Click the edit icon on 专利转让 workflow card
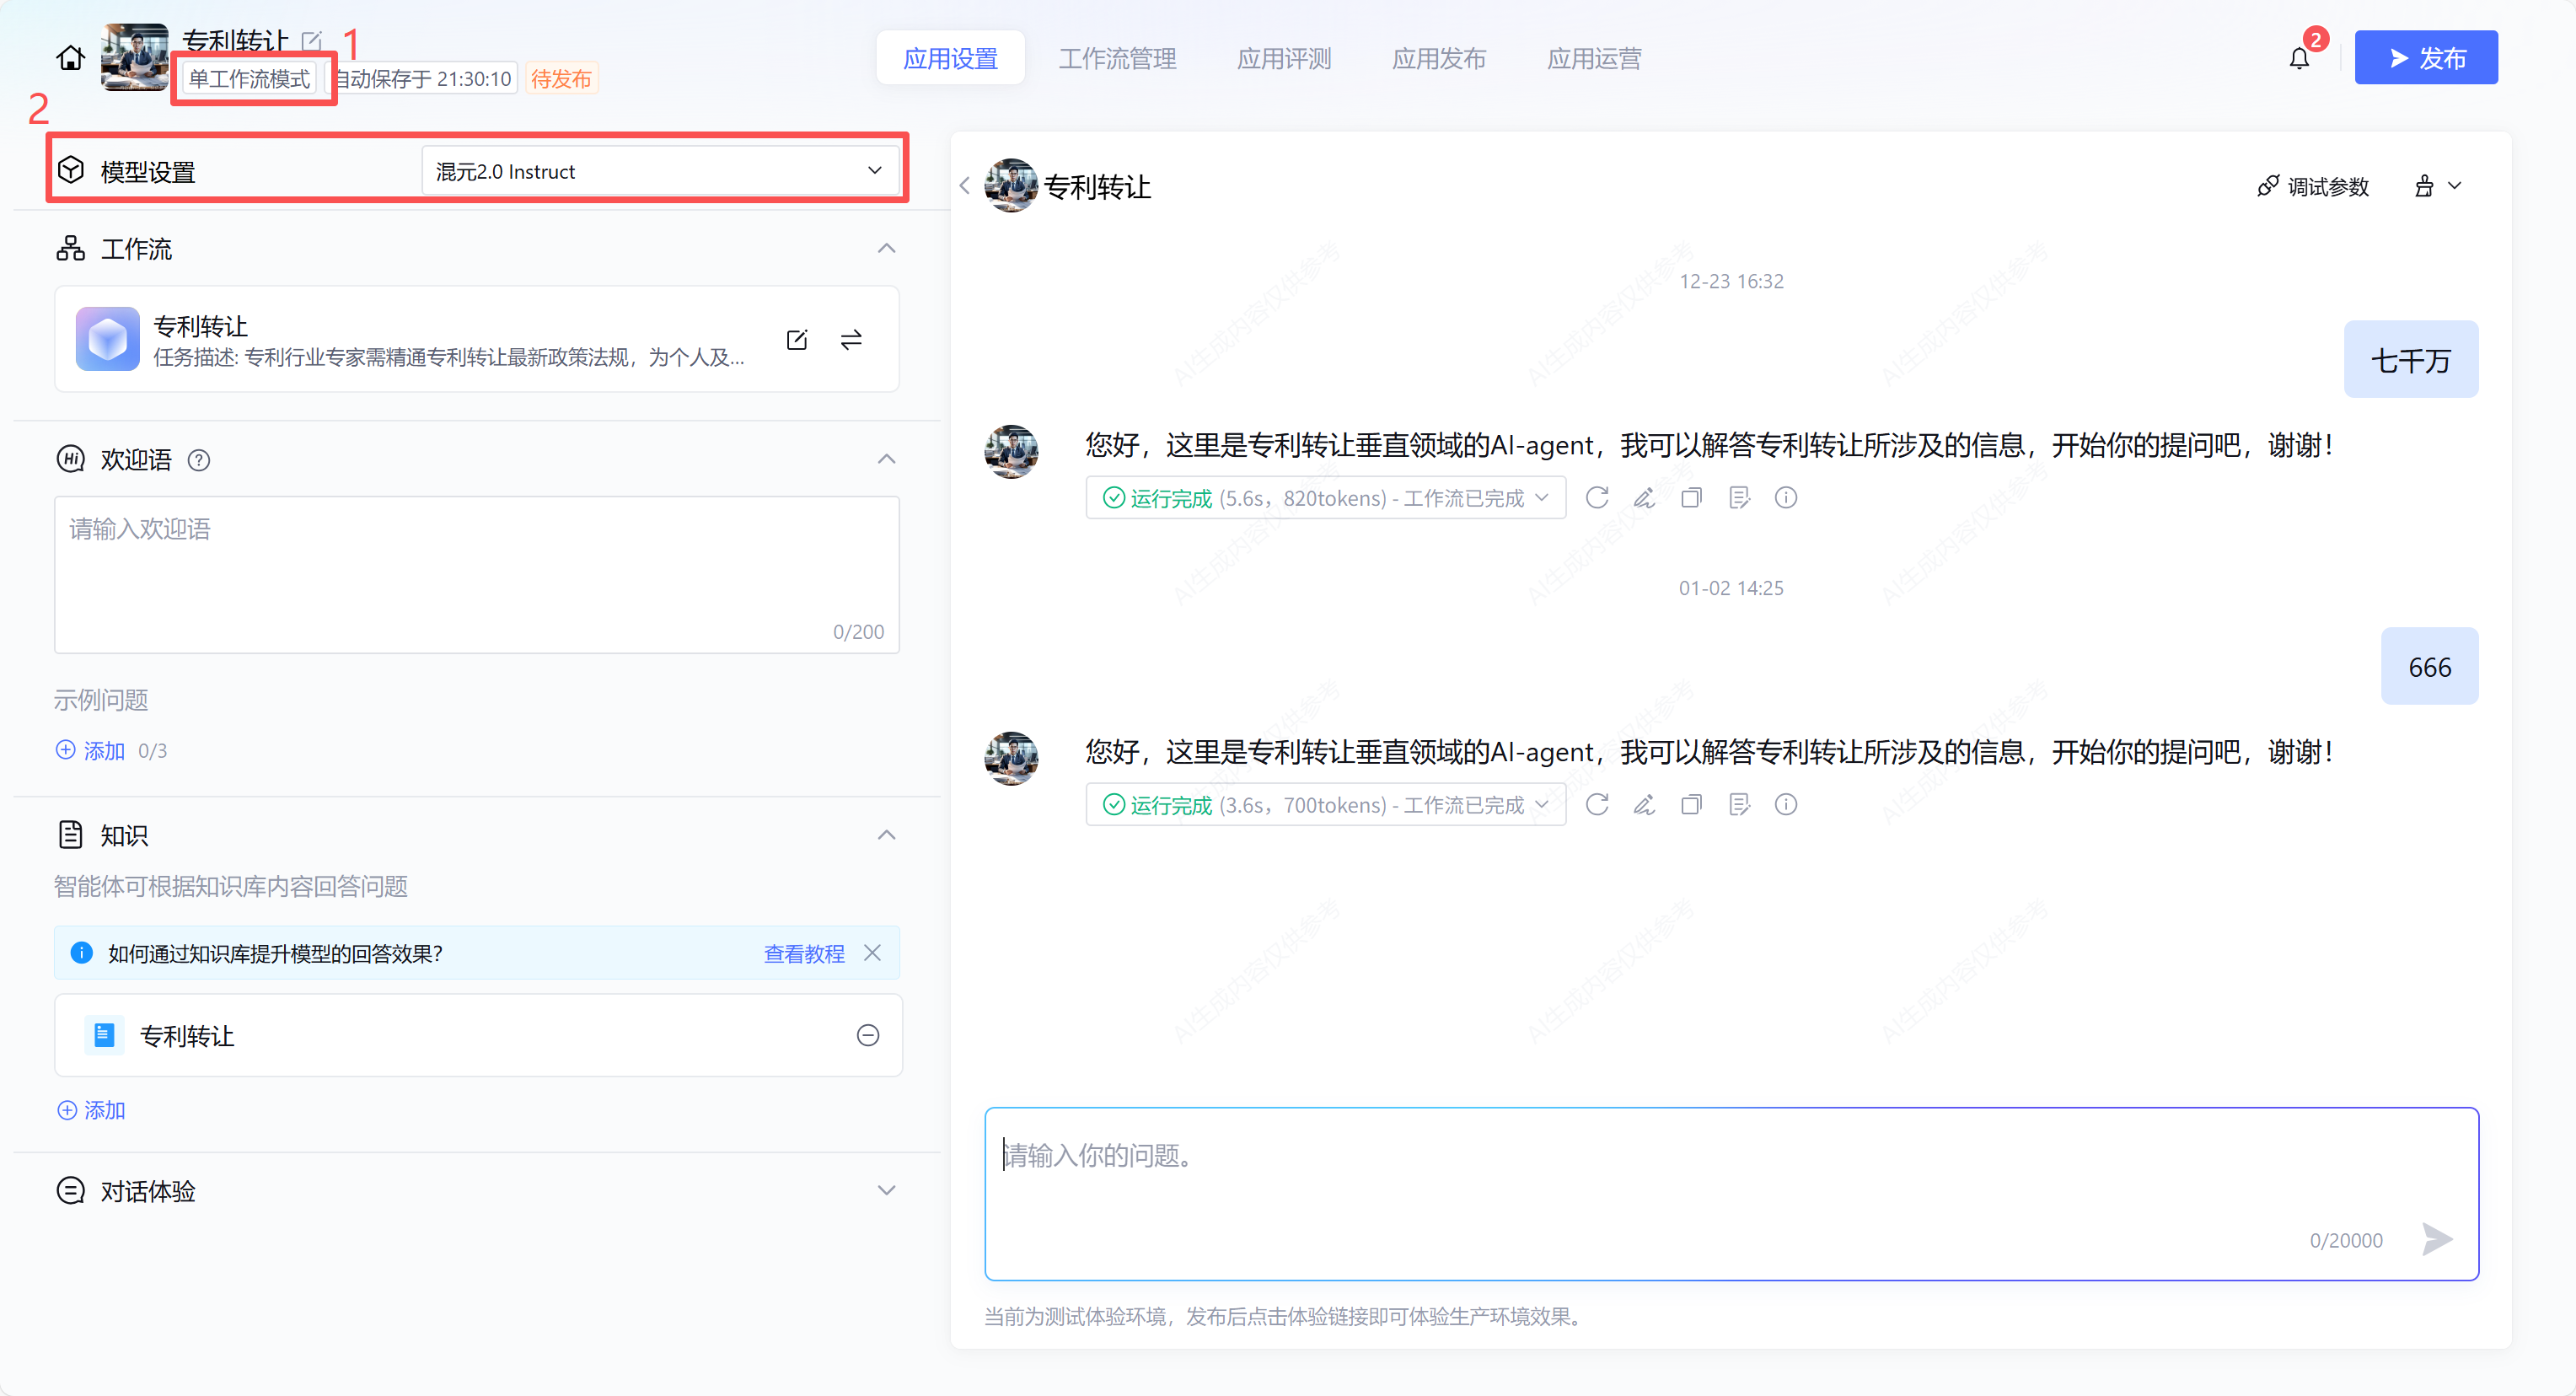 (x=796, y=340)
